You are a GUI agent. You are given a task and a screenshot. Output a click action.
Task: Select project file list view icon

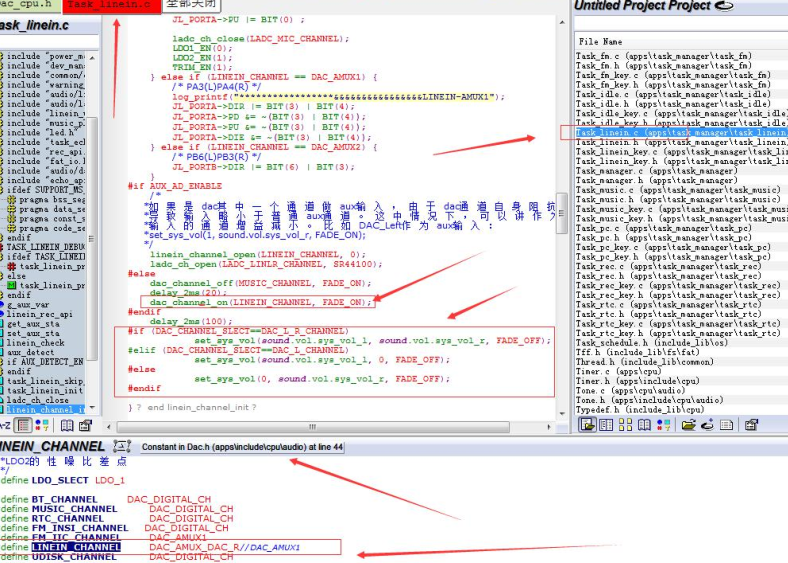click(586, 425)
